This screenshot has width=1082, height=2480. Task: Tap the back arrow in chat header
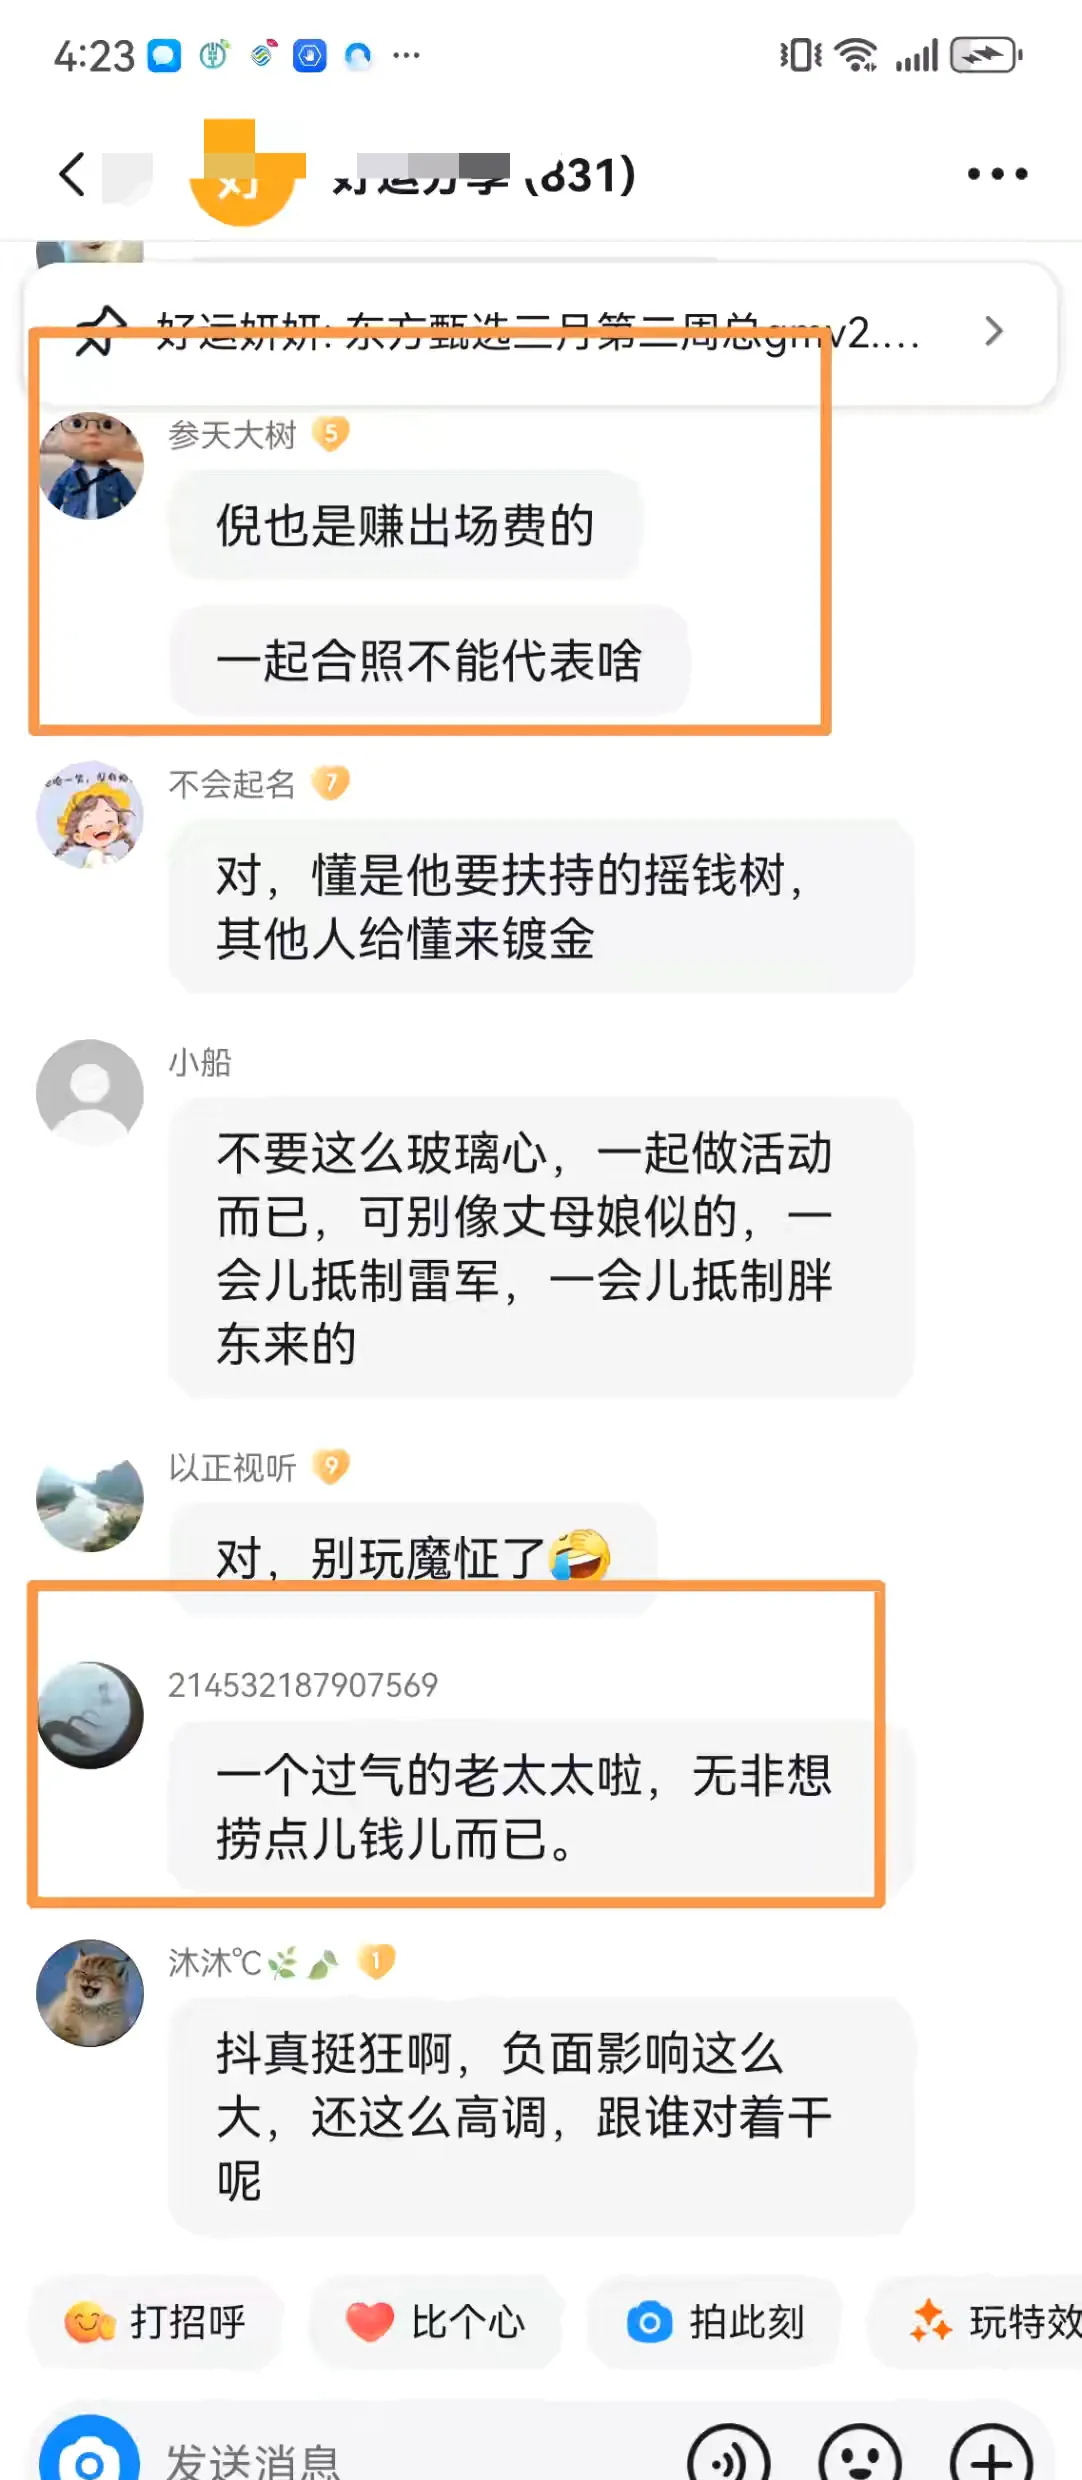click(x=72, y=174)
